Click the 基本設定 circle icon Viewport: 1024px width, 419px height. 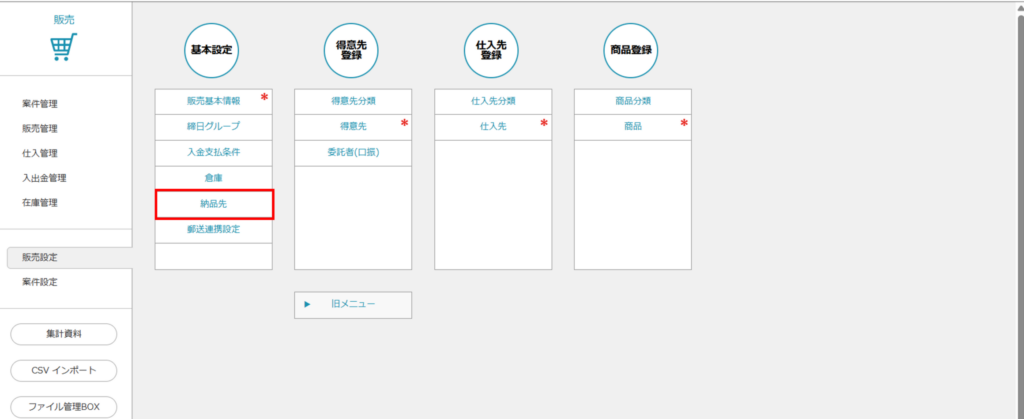[211, 48]
